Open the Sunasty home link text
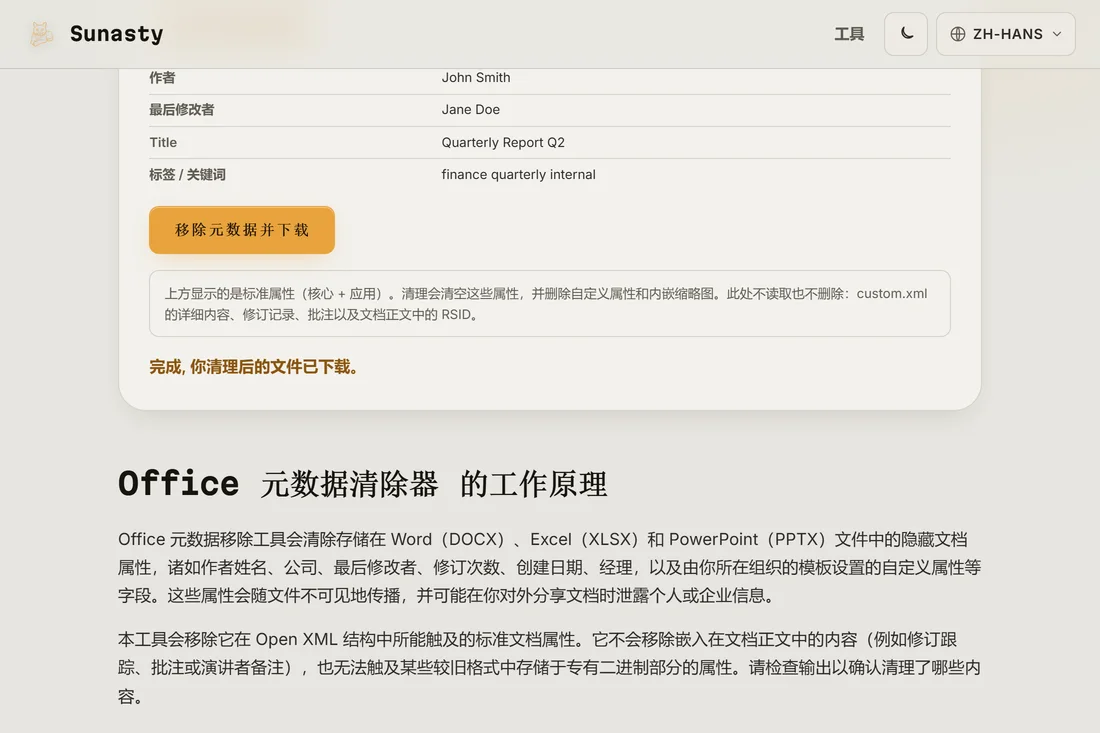Screen dimensions: 1100x733 point(116,34)
